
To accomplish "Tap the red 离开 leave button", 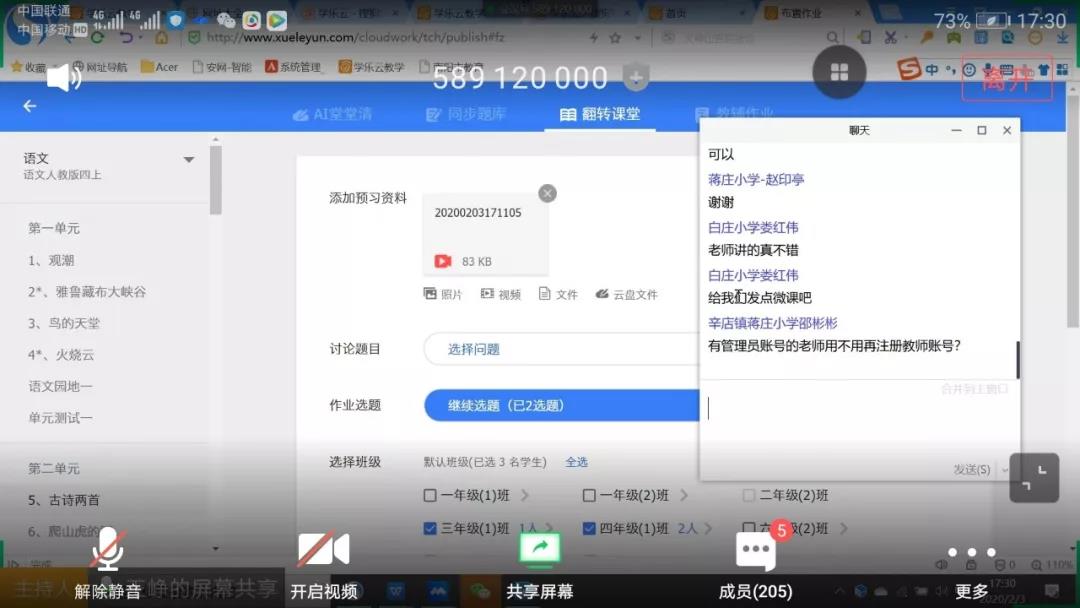I will pos(1007,79).
